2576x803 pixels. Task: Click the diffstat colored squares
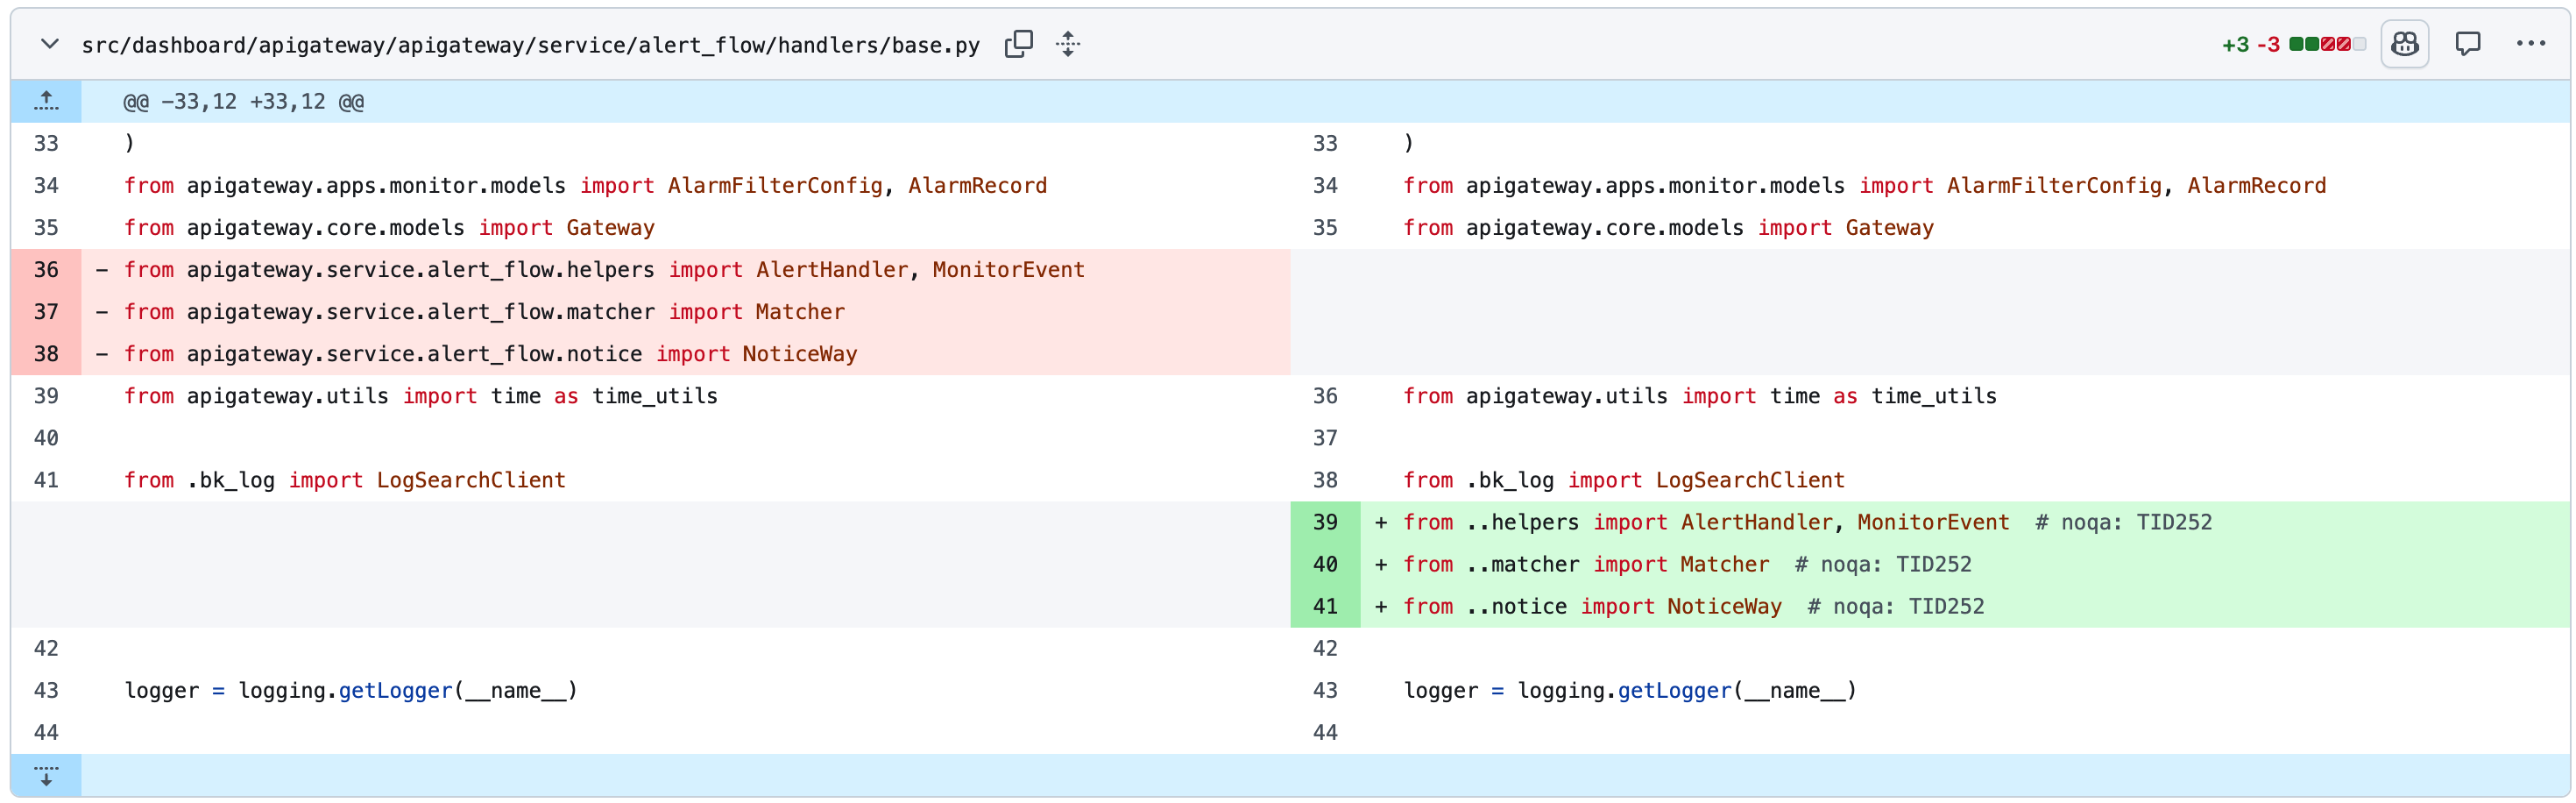[x=2327, y=44]
